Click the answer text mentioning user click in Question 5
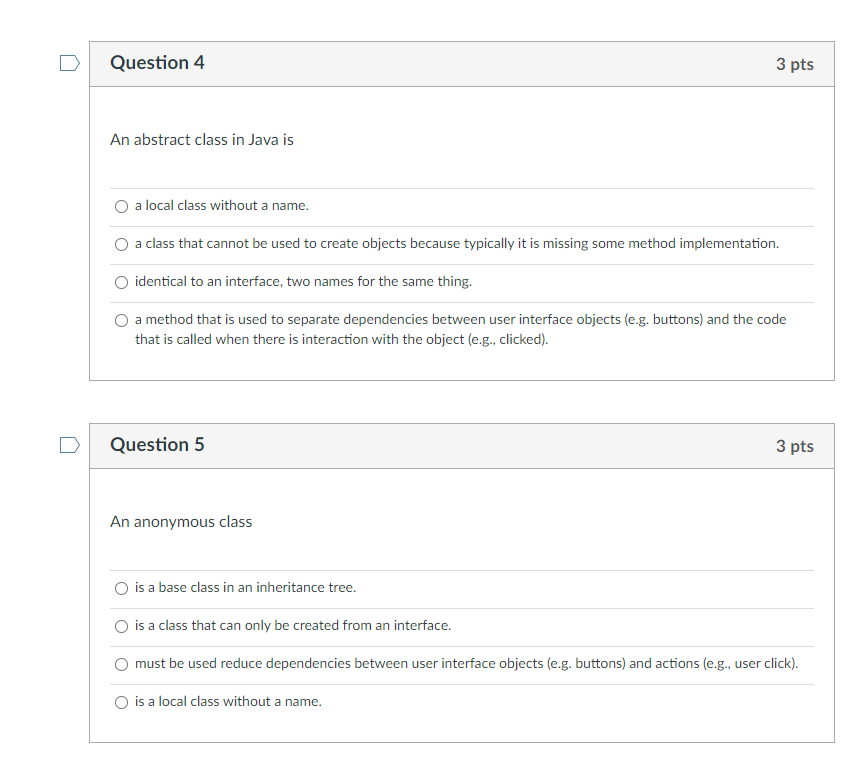 pos(466,664)
